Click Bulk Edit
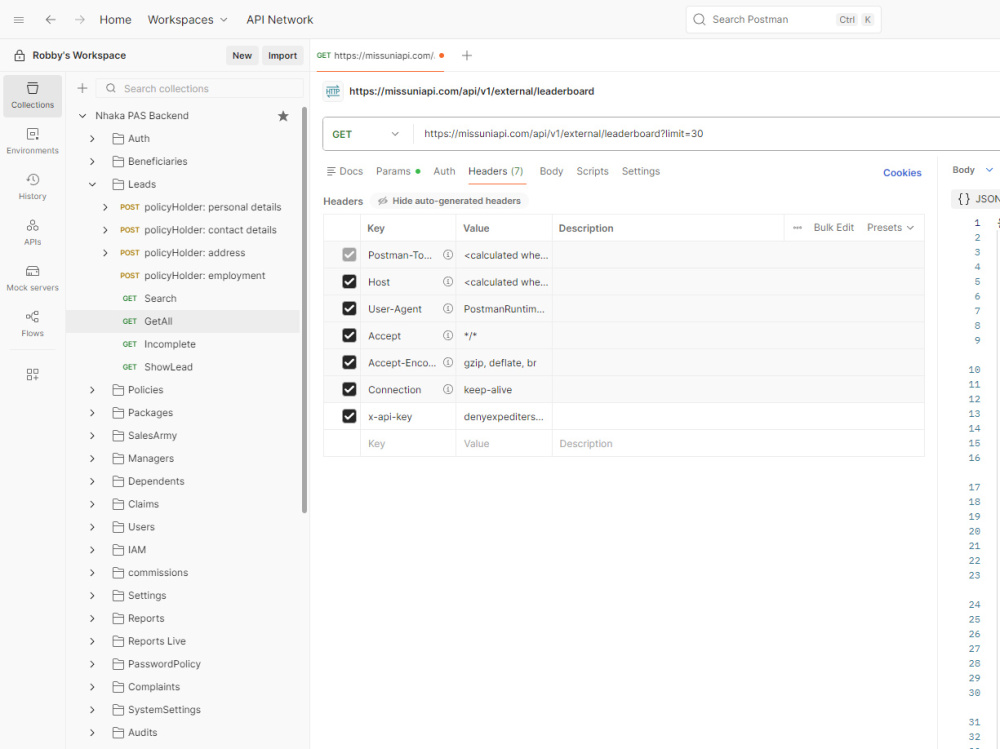 pos(834,228)
